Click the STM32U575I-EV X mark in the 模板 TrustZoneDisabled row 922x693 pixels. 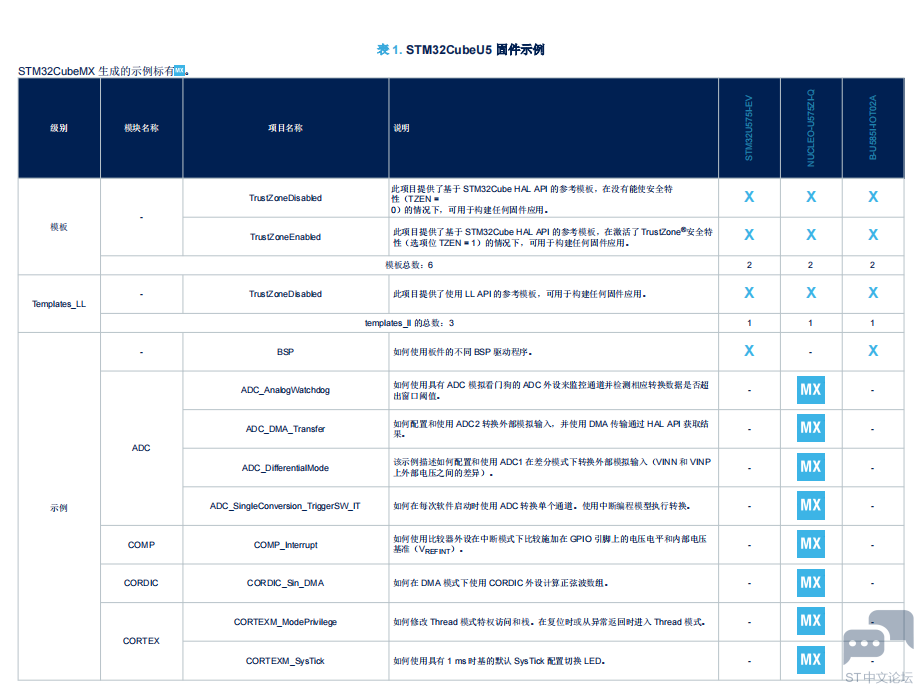pyautogui.click(x=749, y=197)
